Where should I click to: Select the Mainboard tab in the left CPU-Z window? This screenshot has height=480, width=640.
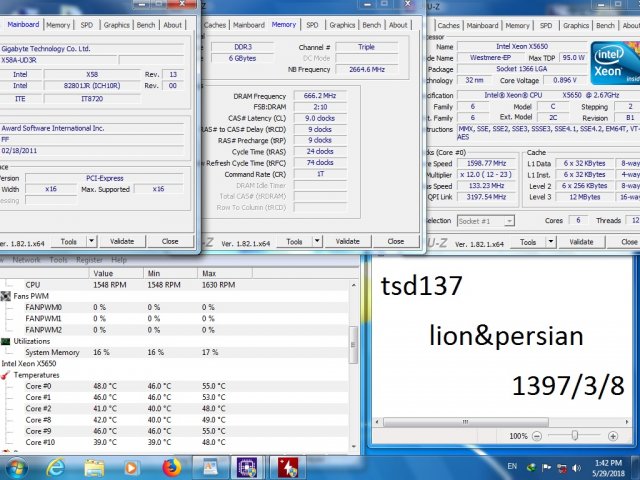point(23,24)
